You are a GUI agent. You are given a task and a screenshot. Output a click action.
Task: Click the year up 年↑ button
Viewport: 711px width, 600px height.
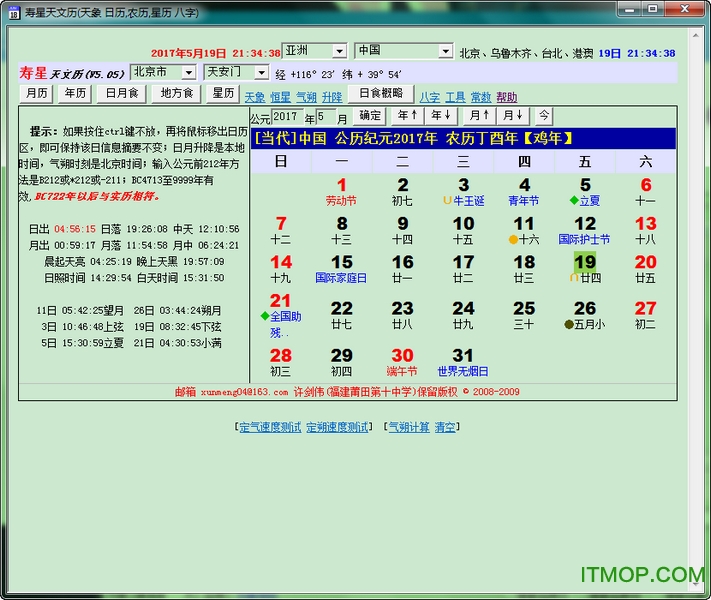point(406,116)
